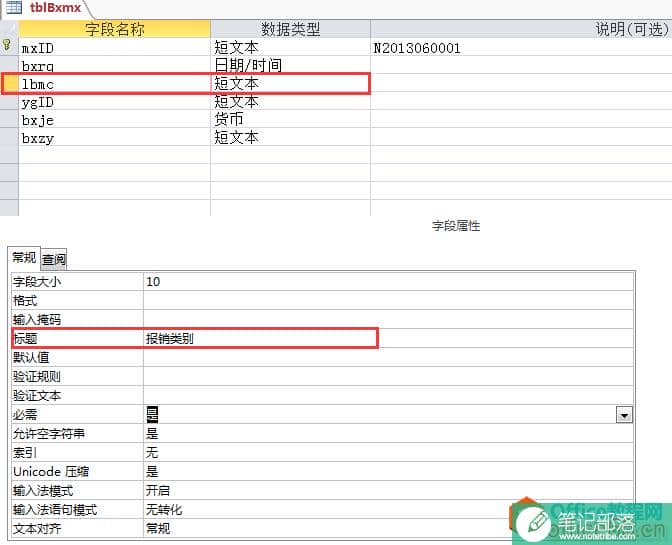Click the 字段属性 section heading

(456, 225)
